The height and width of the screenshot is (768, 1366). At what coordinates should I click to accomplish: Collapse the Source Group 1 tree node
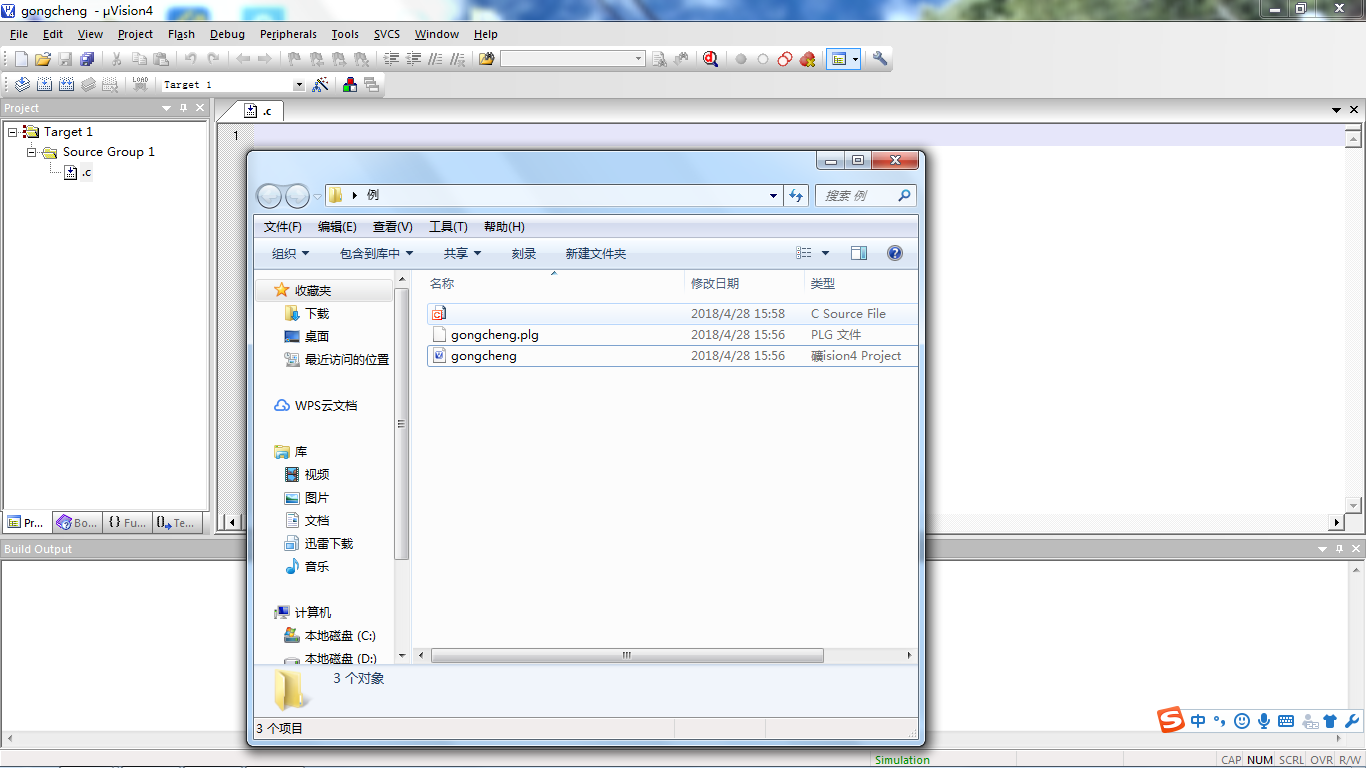click(32, 152)
